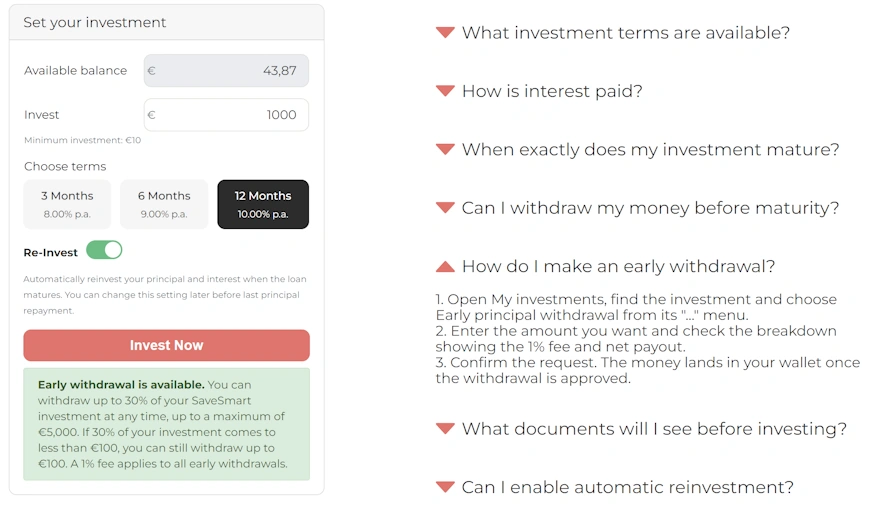Click the Early withdrawal info notice box
875x505 pixels.
[x=166, y=424]
